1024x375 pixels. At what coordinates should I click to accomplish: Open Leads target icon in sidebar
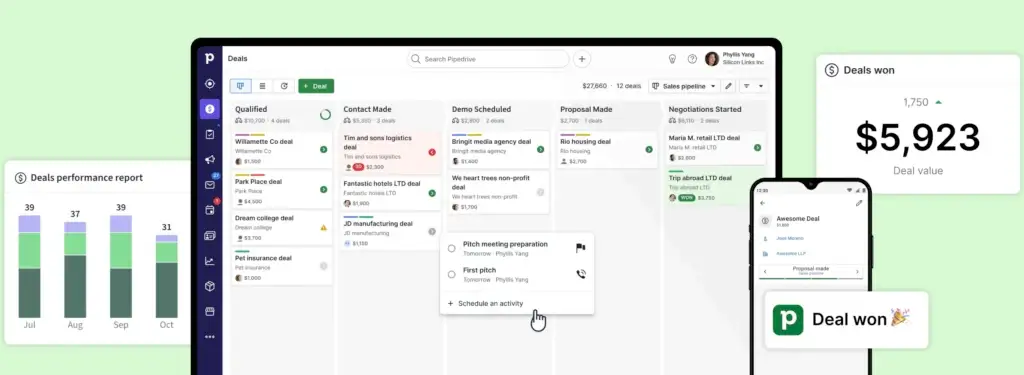210,84
